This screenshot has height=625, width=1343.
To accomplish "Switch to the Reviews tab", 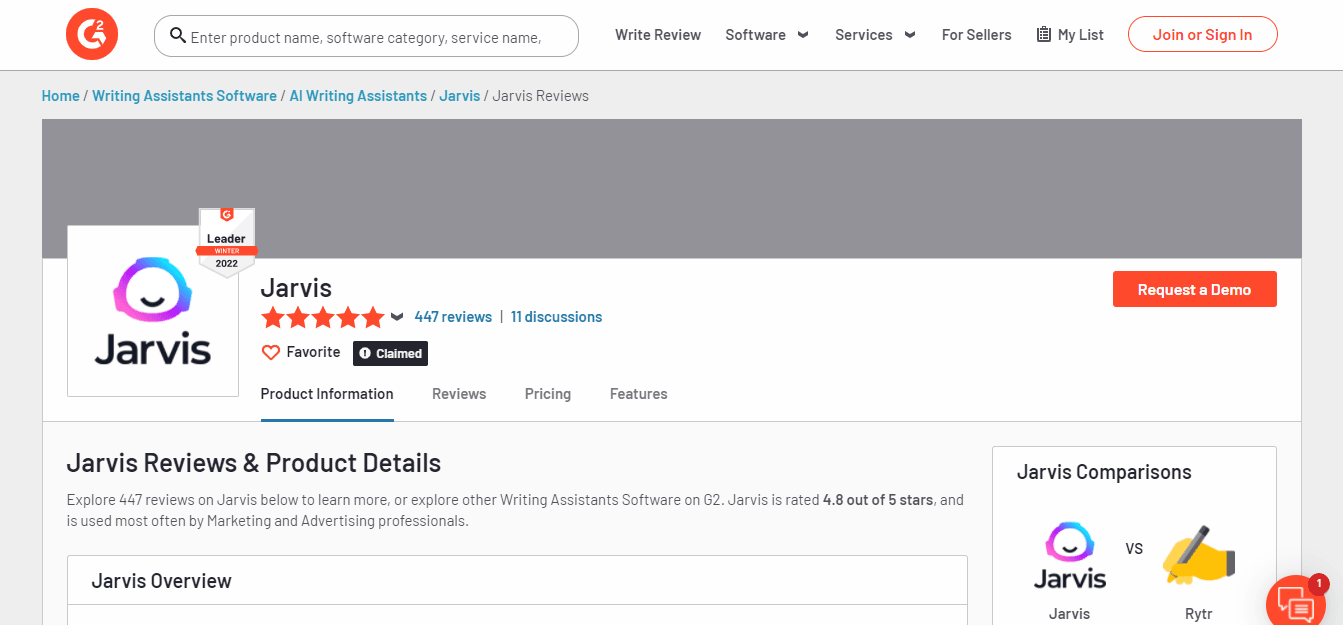I will pyautogui.click(x=459, y=394).
